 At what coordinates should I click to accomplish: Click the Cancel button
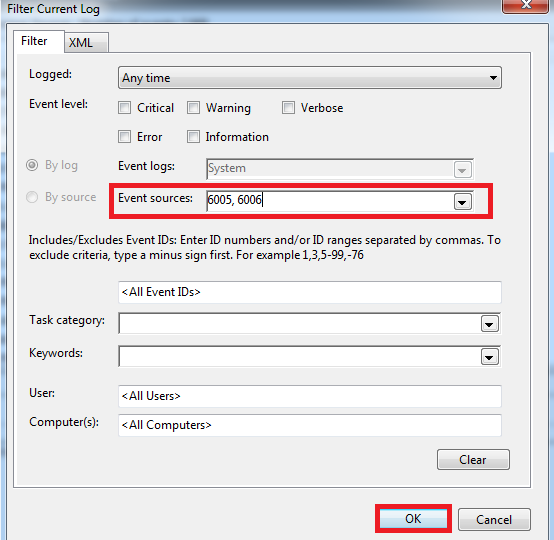coord(494,520)
